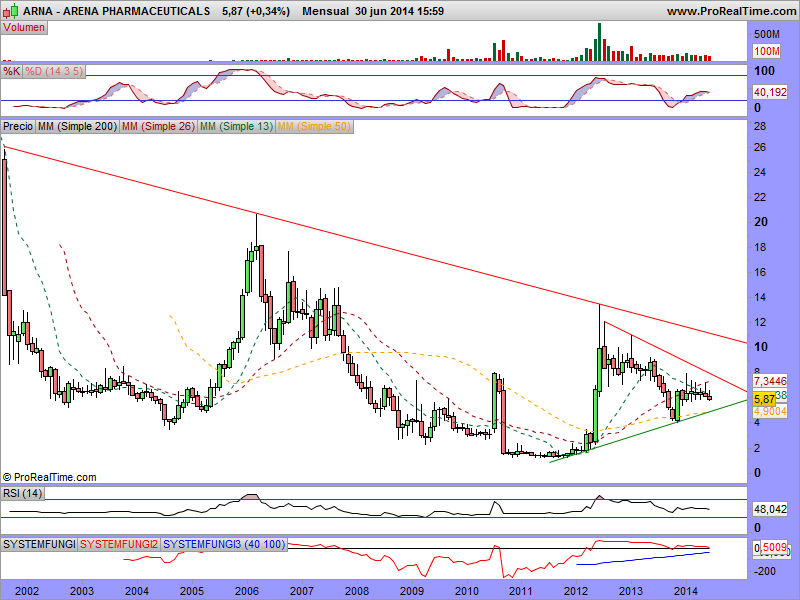Click the %D (14 3 5) label
Viewport: 800px width, 600px height.
[54, 71]
